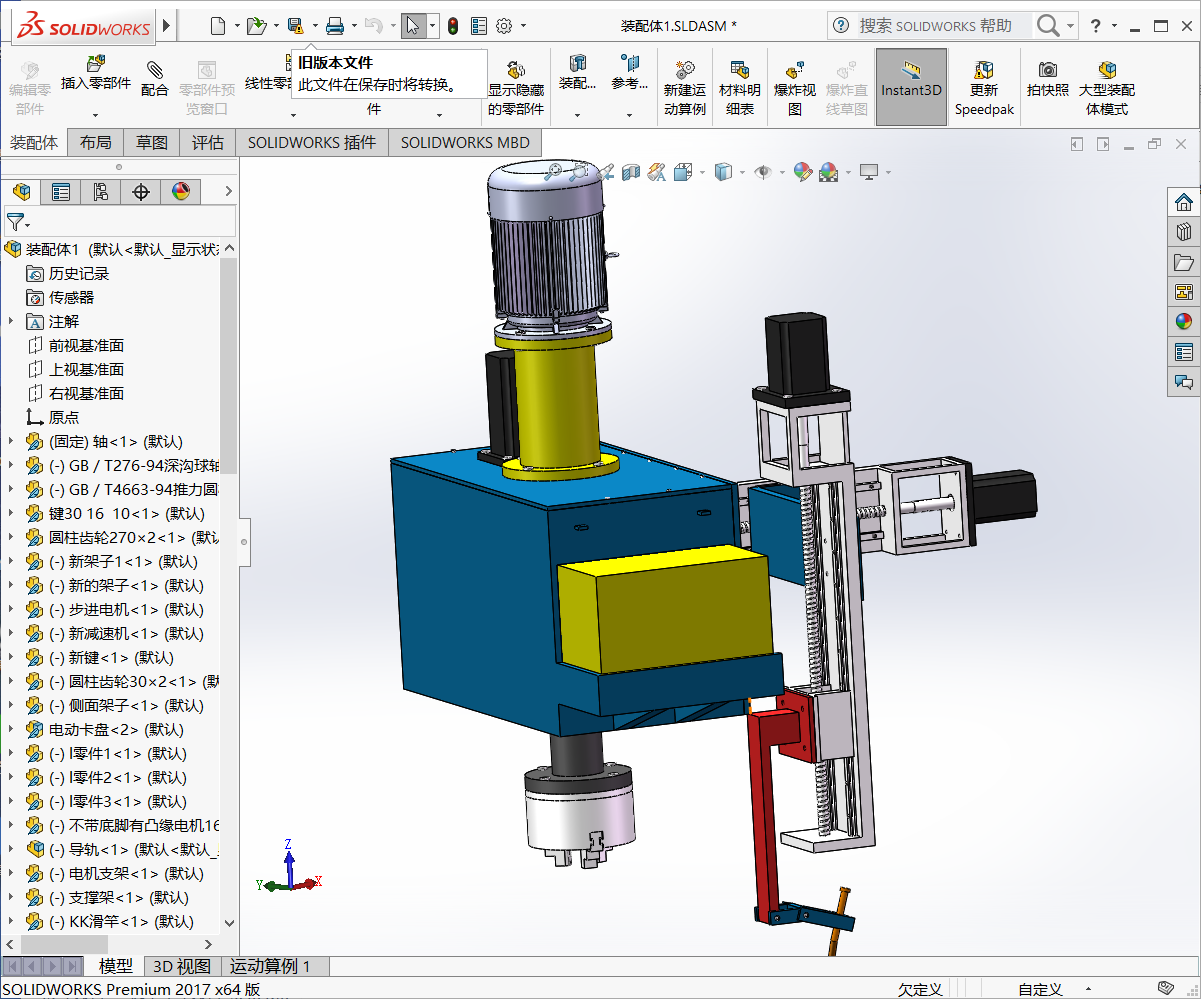
Task: Add a Mate (配合) with the paperclip icon
Action: click(x=155, y=79)
